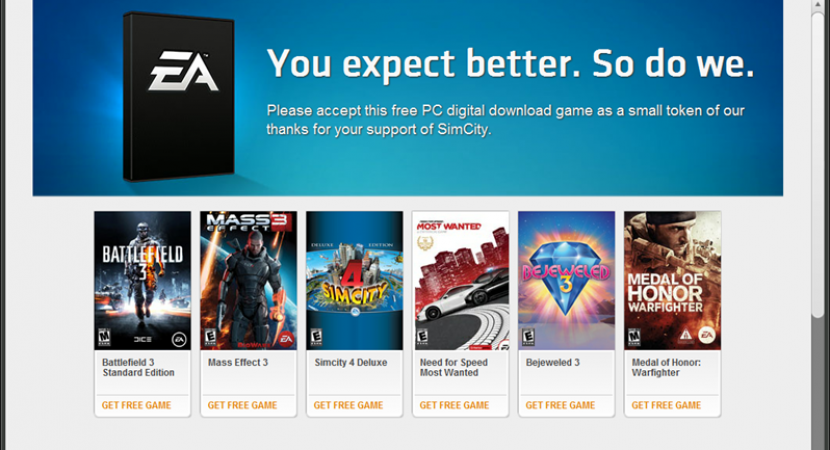The width and height of the screenshot is (830, 450).
Task: Get free game for Bejeweled 3
Action: (560, 405)
